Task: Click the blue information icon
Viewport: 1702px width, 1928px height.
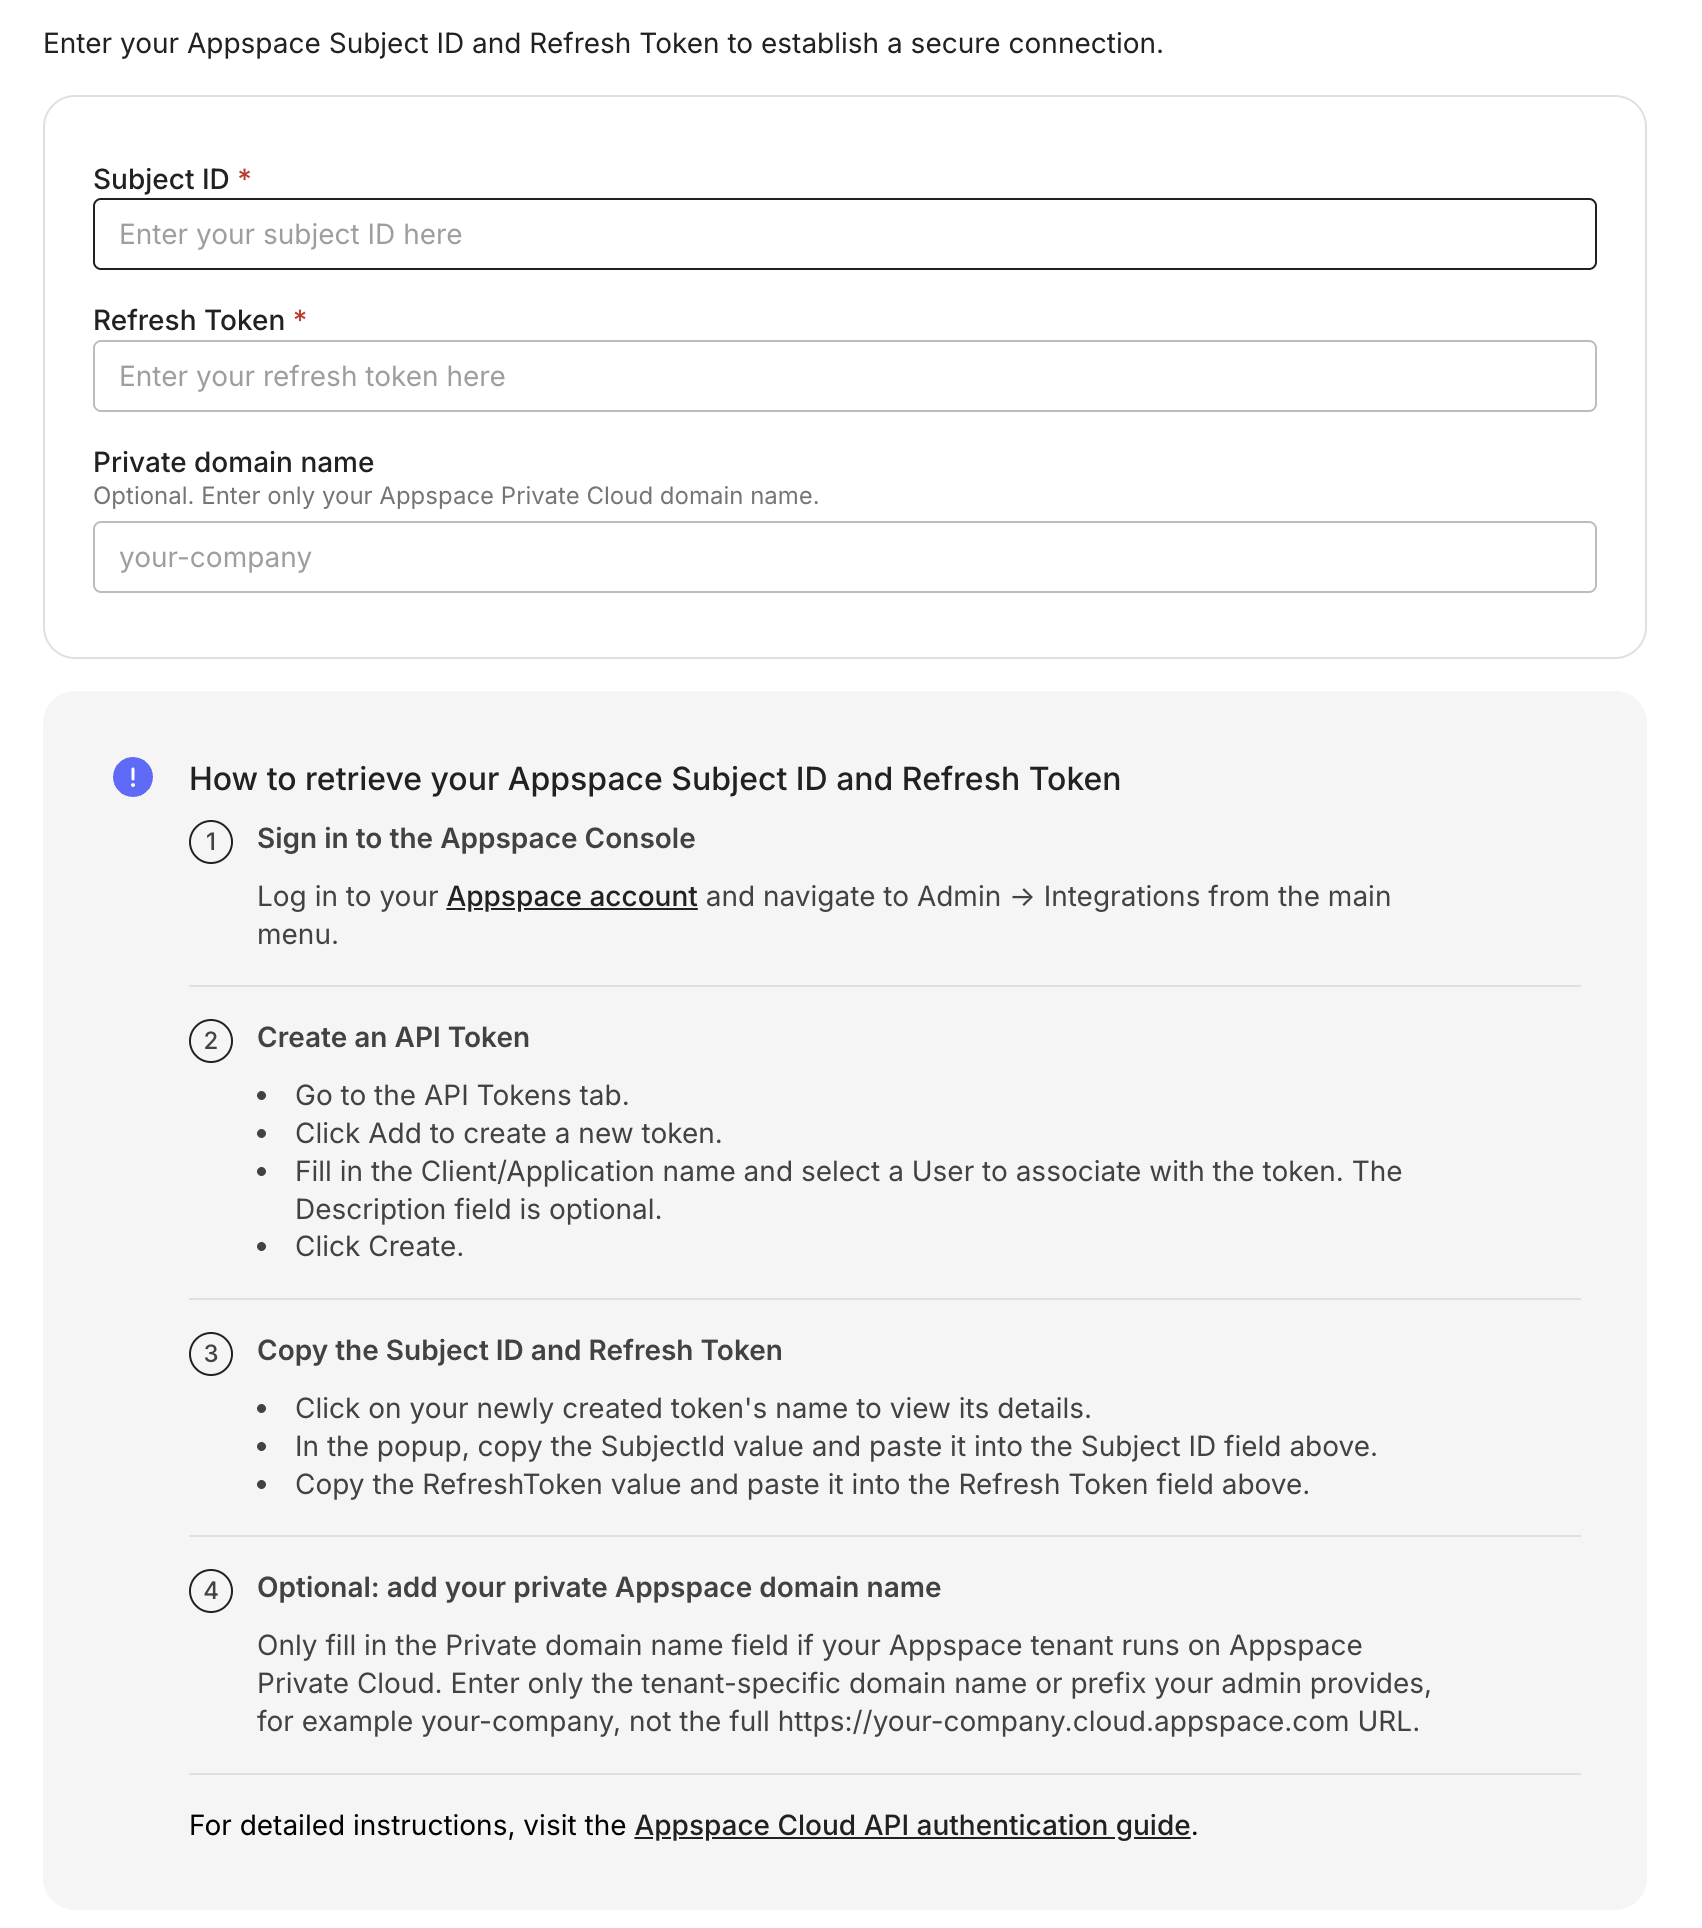Action: [131, 779]
